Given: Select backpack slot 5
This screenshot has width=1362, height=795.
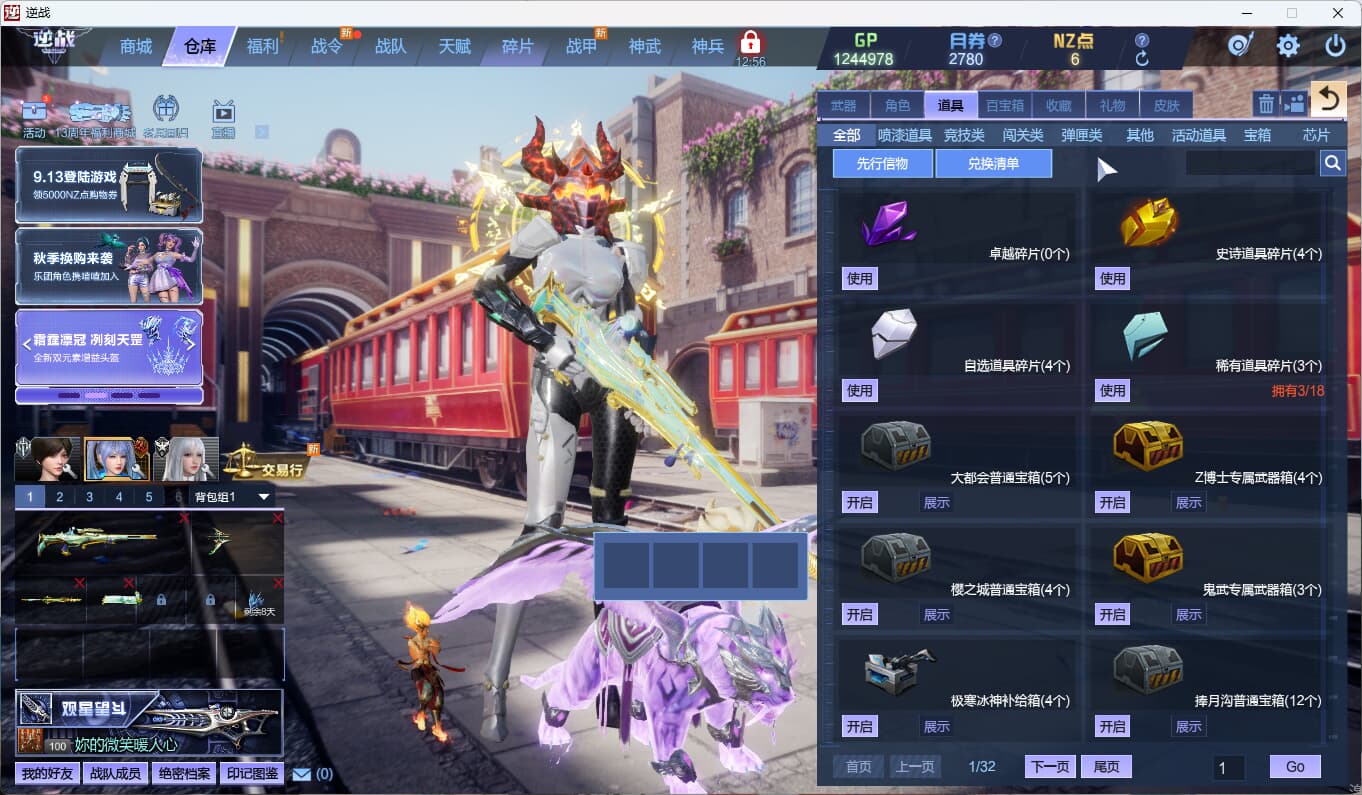Looking at the screenshot, I should tap(149, 497).
